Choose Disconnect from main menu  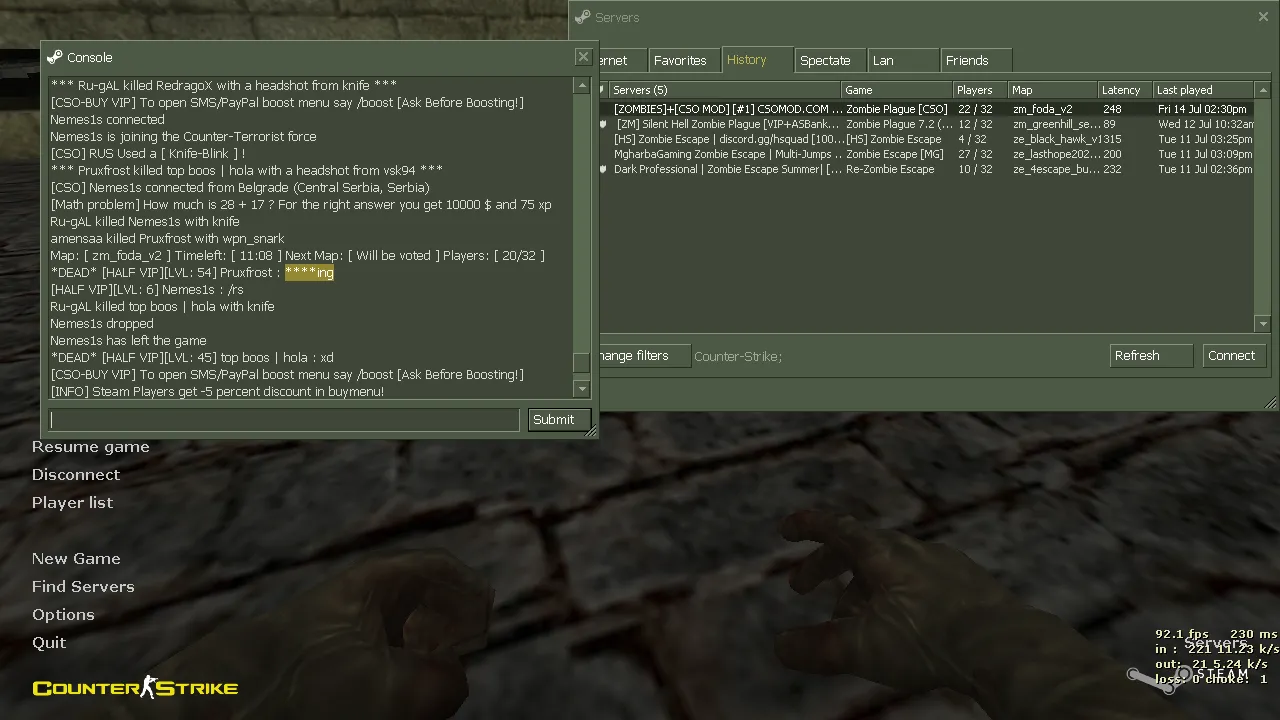[x=76, y=475]
